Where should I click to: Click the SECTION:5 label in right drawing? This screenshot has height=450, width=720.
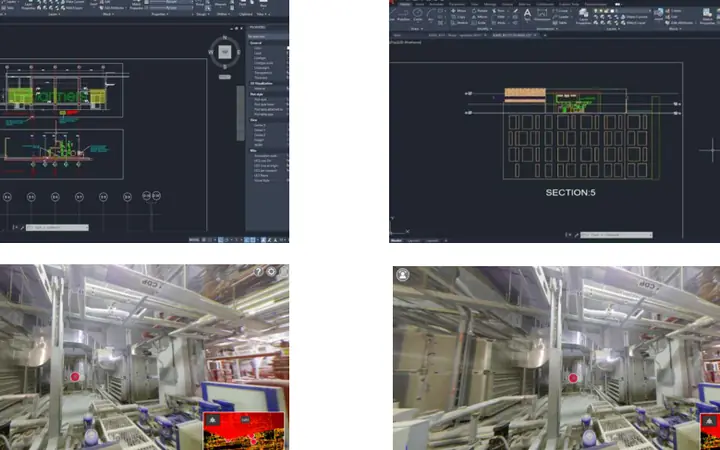coord(570,192)
